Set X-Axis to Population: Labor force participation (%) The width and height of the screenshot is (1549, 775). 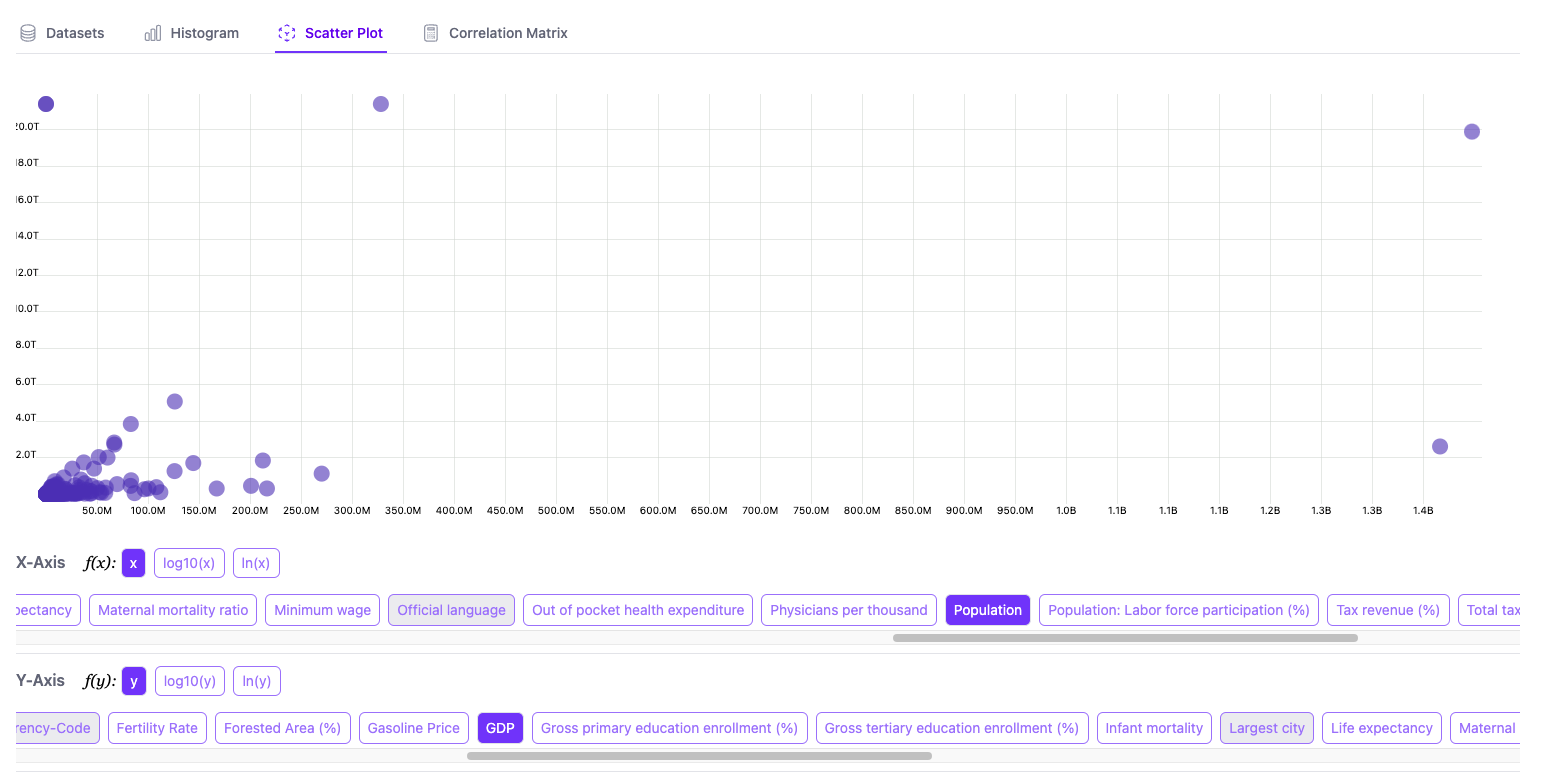pos(1179,610)
